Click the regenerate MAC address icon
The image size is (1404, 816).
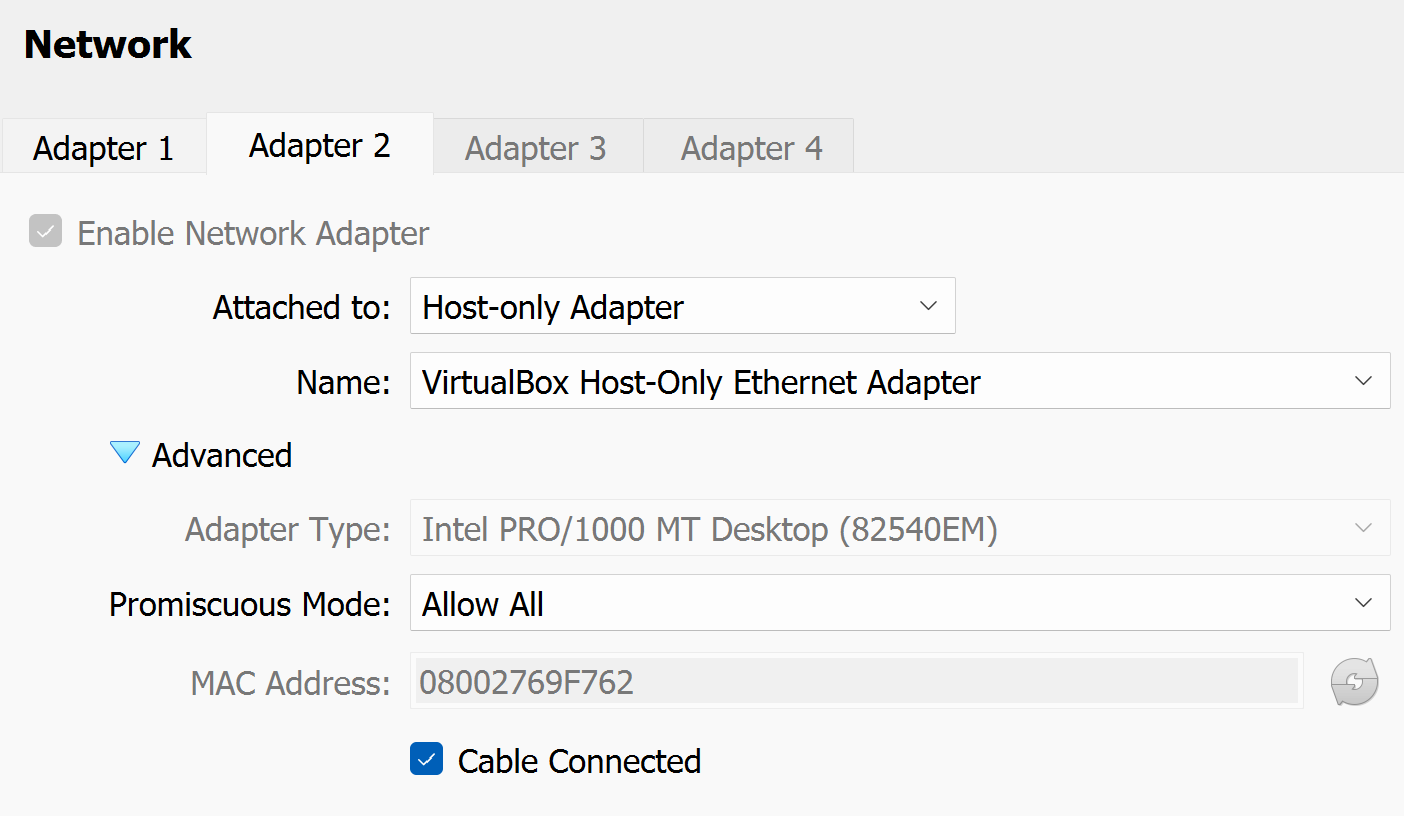[x=1354, y=682]
